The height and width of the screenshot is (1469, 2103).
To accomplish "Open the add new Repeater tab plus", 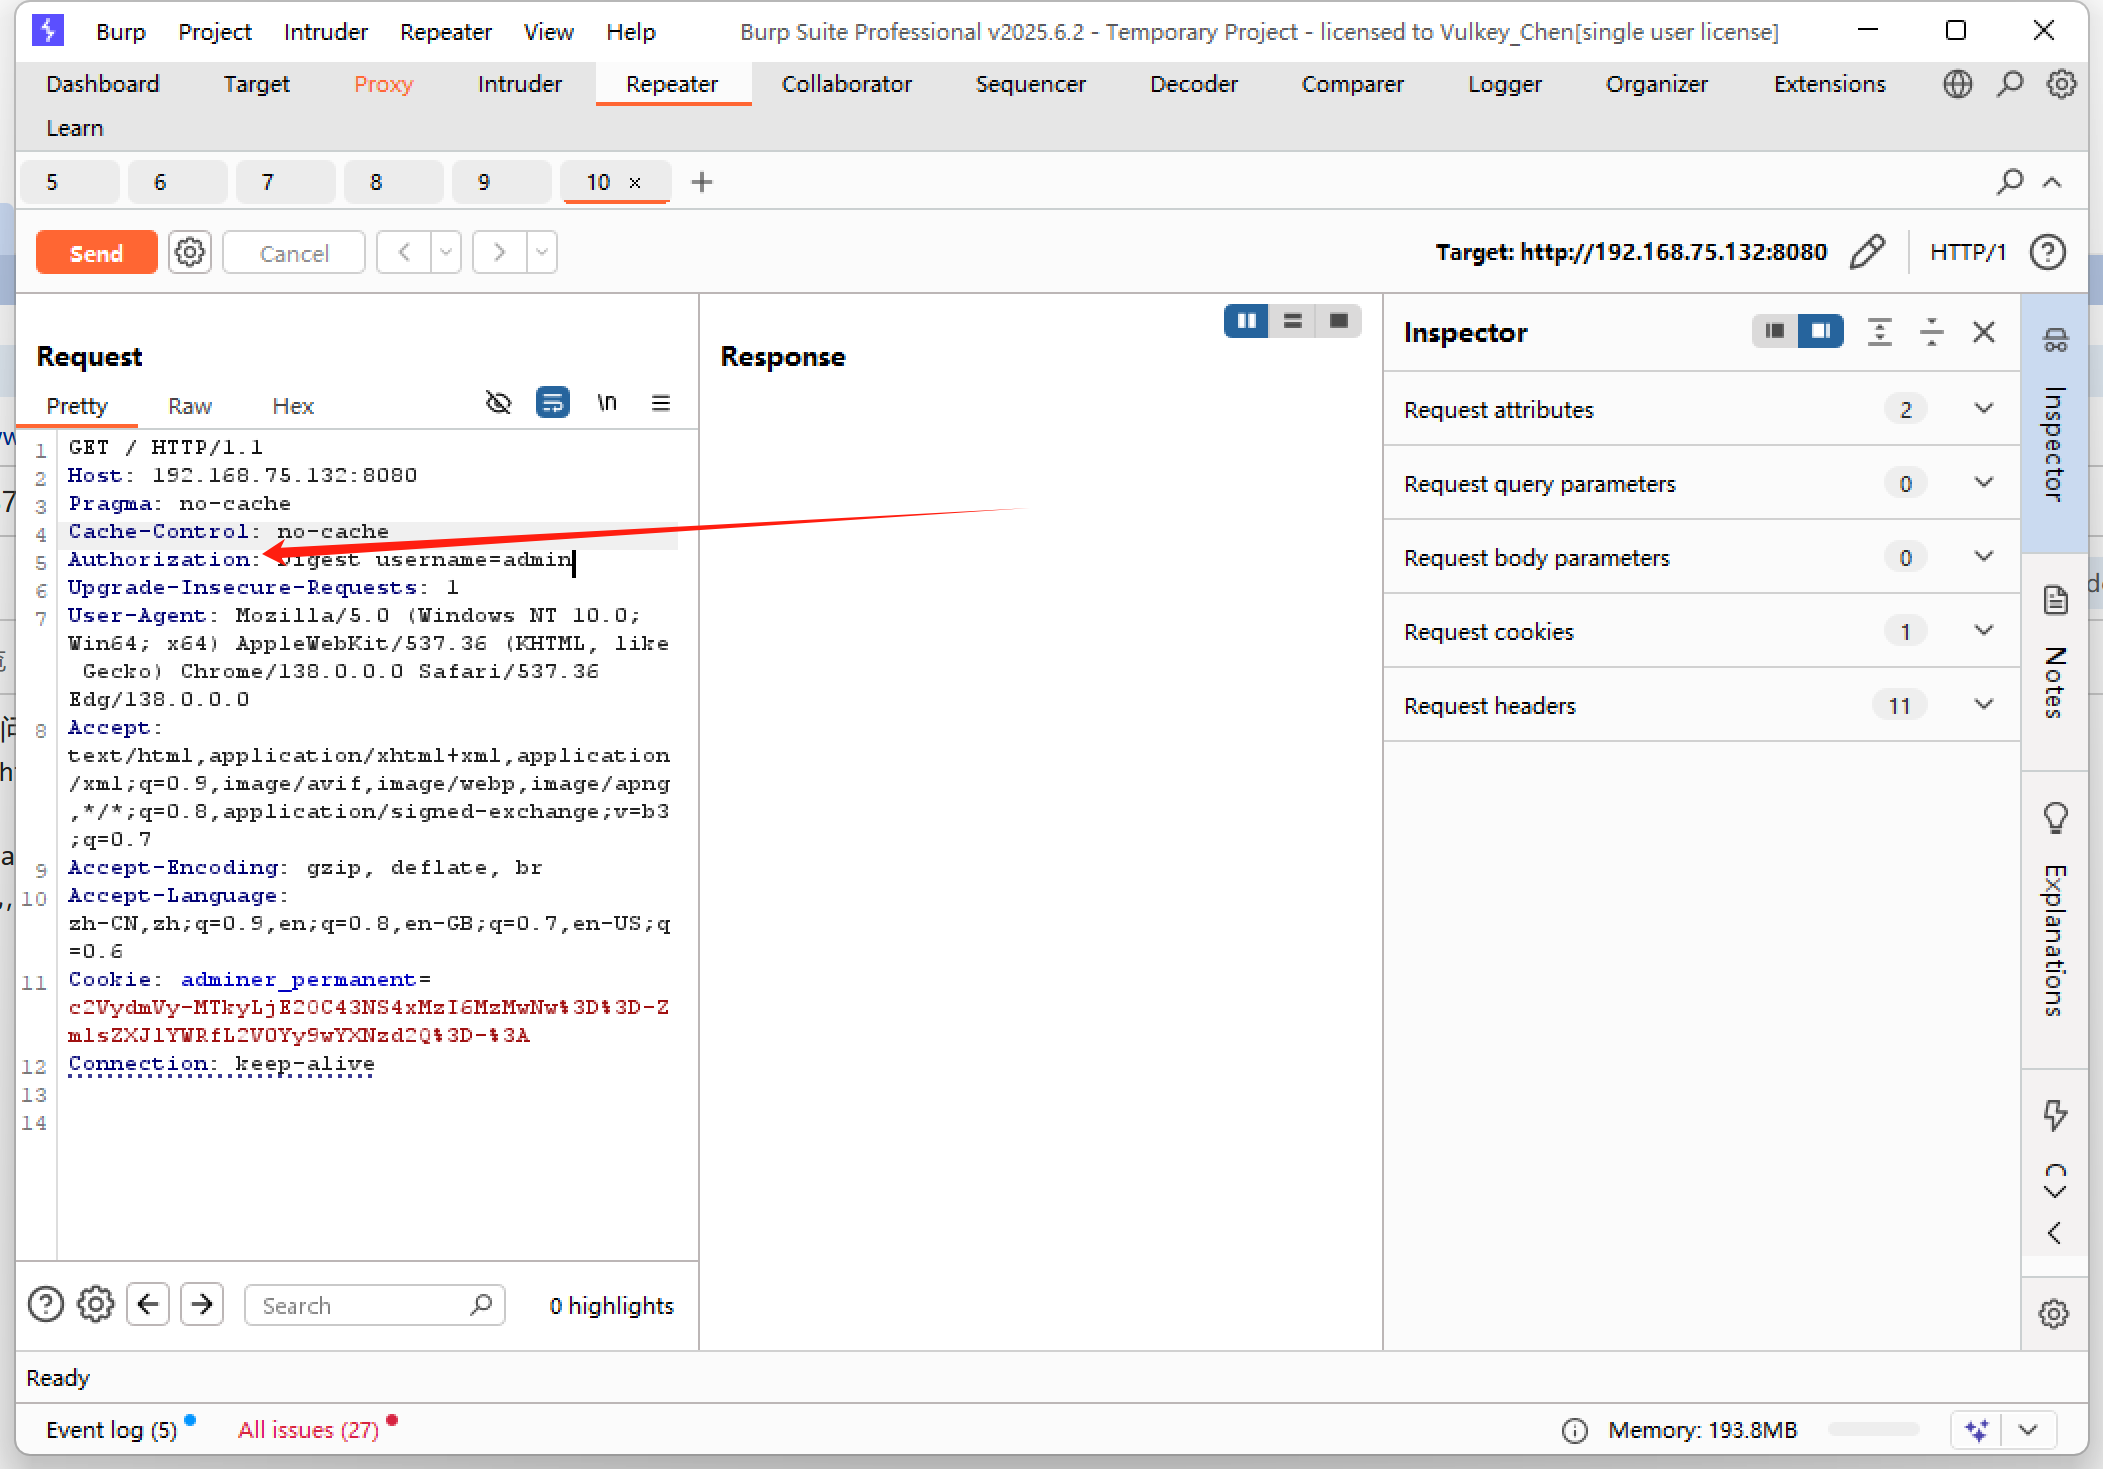I will (x=702, y=182).
